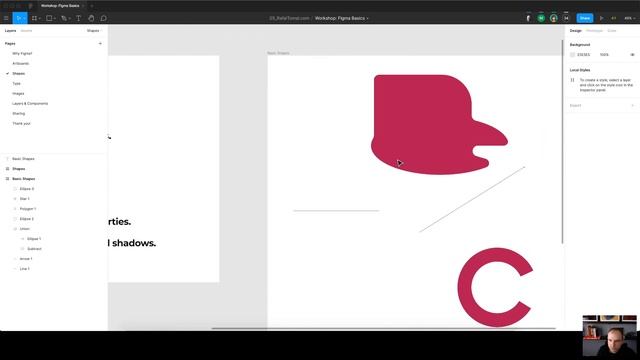The height and width of the screenshot is (360, 640).
Task: Select the diagonal arrow line on canvas
Action: tap(472, 199)
